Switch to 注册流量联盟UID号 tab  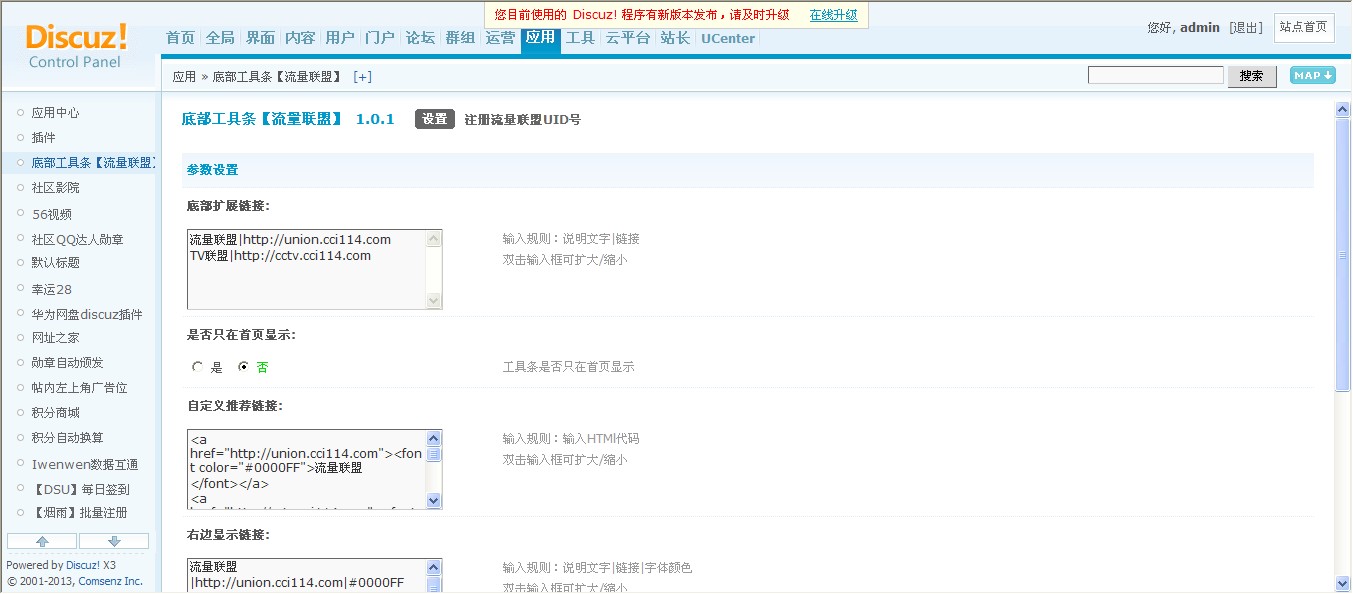point(522,120)
